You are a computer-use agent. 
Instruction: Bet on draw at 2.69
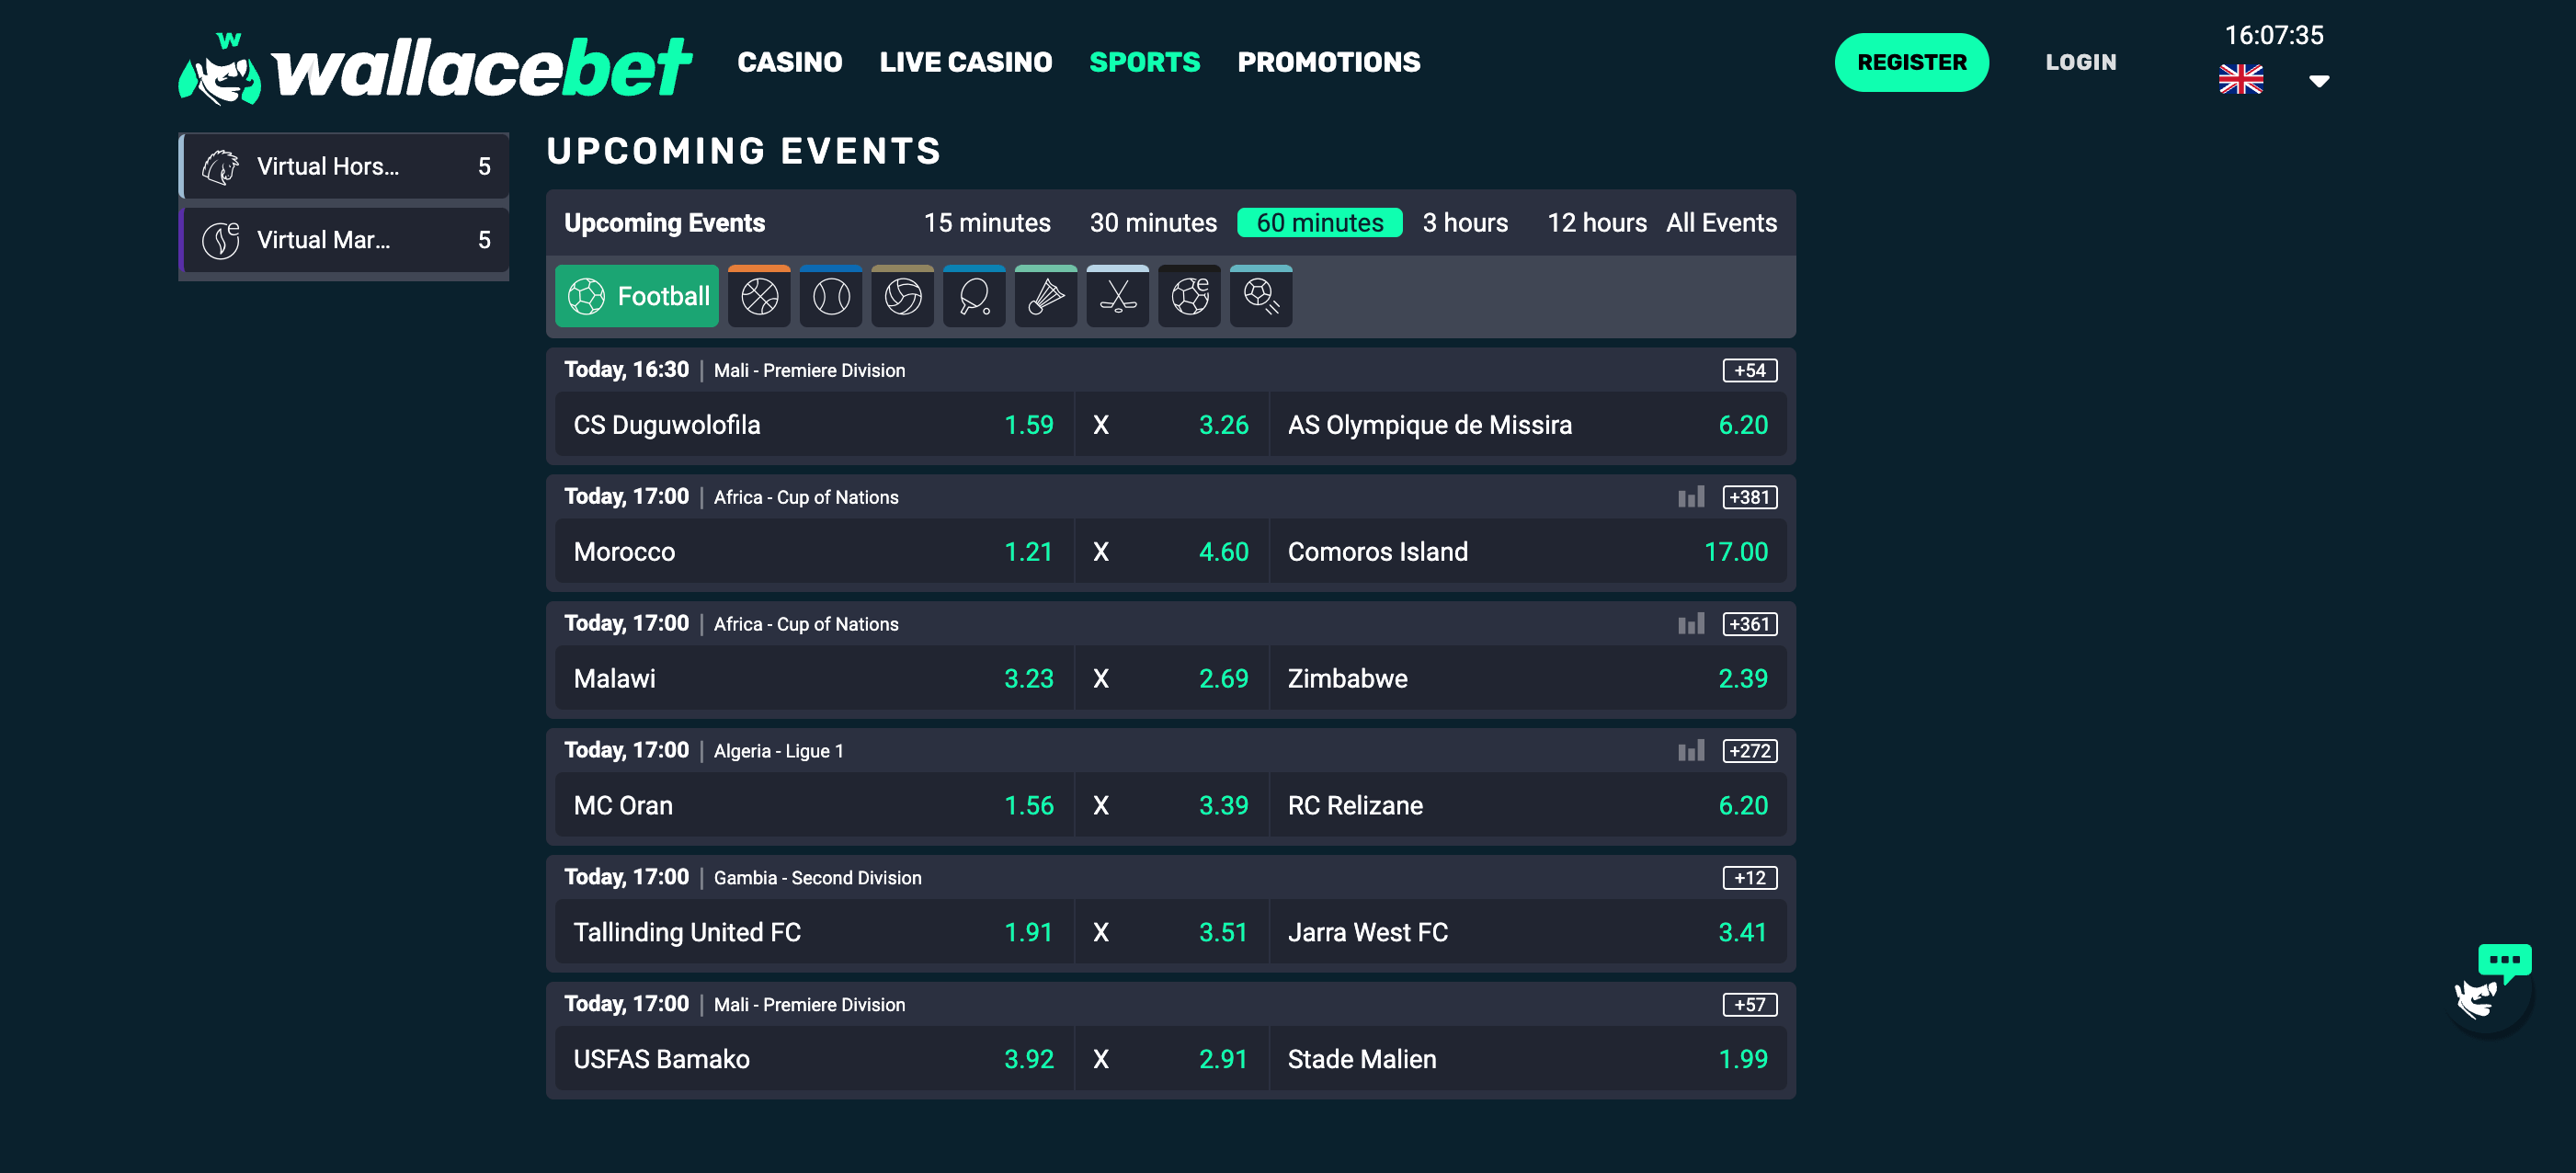click(1171, 679)
